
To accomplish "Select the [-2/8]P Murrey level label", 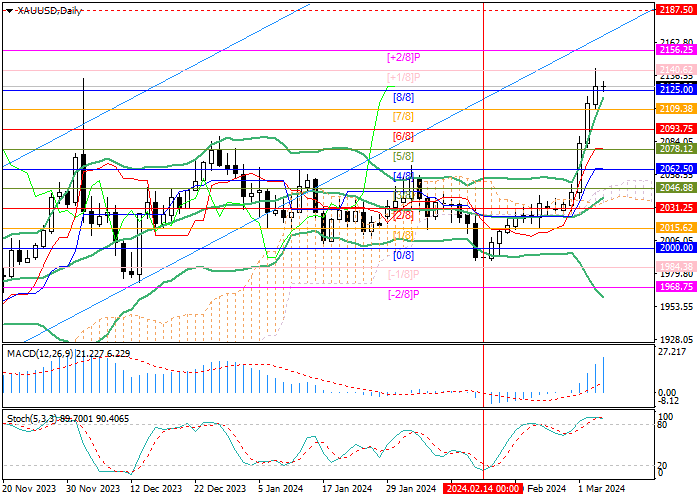I will click(x=404, y=294).
